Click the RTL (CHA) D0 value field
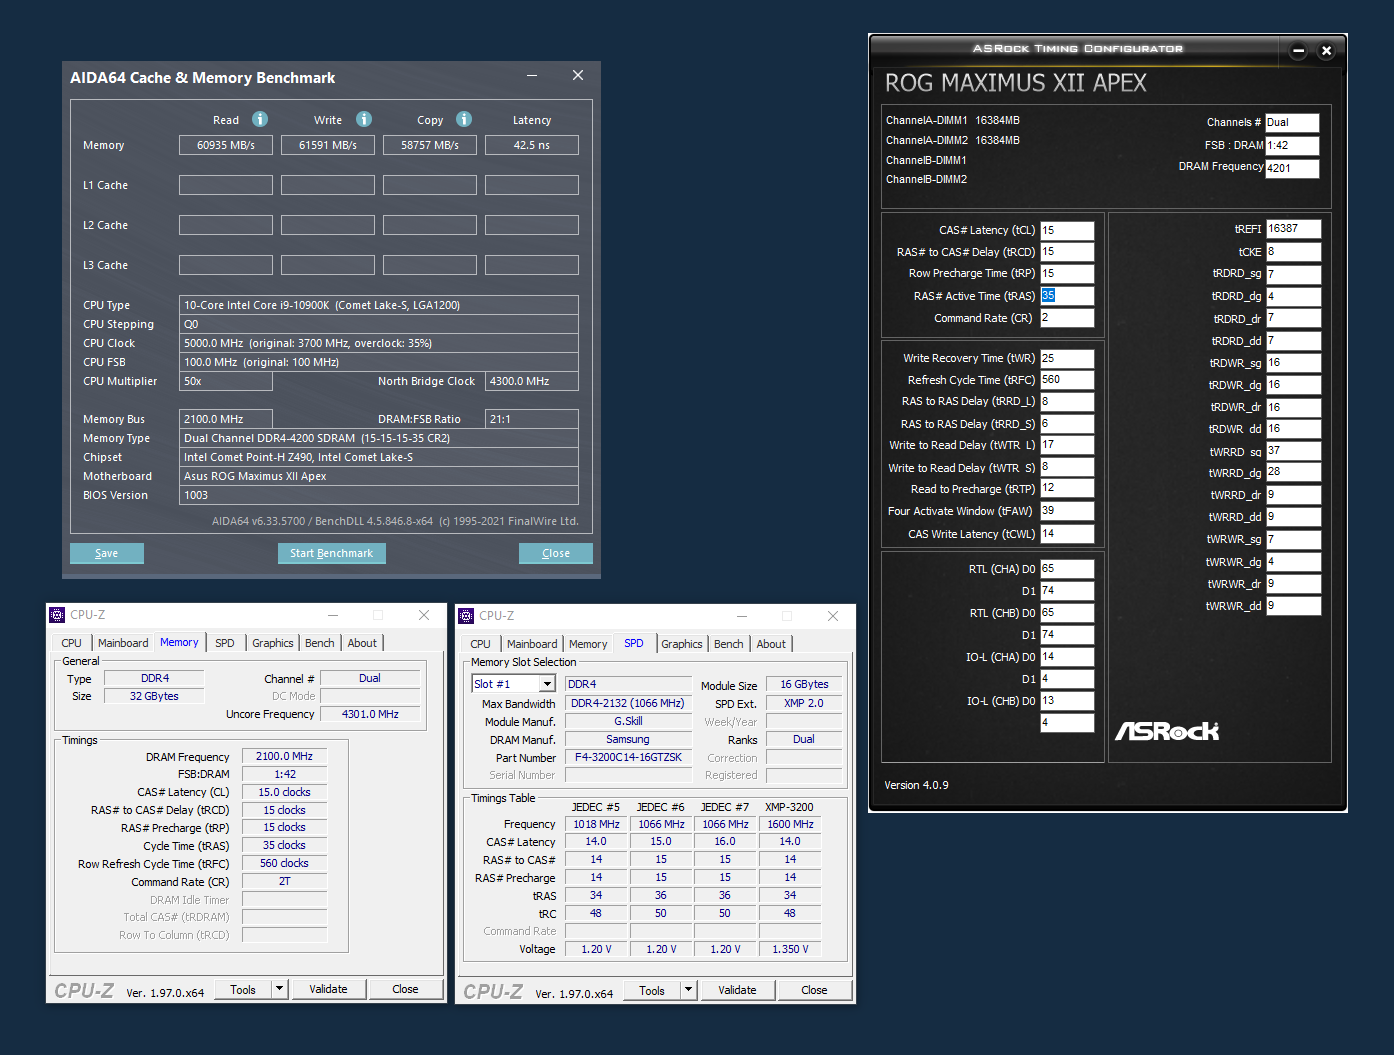1394x1055 pixels. (x=1067, y=569)
